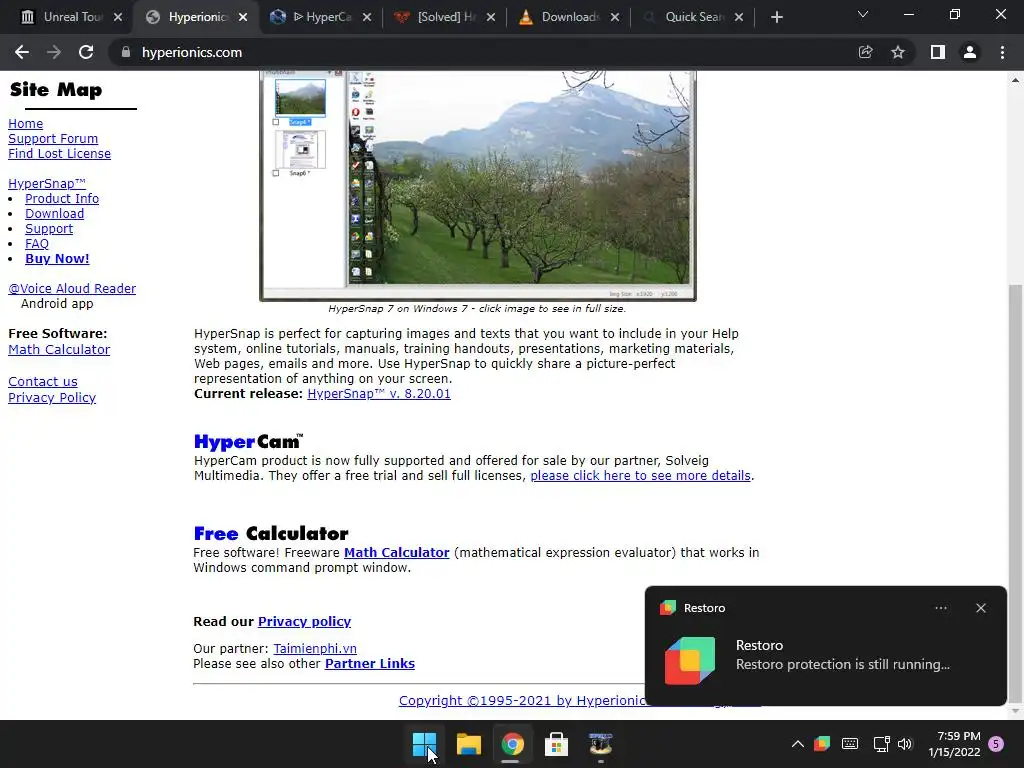Open the sidebar Math Calculator link
The width and height of the screenshot is (1024, 768).
[59, 349]
